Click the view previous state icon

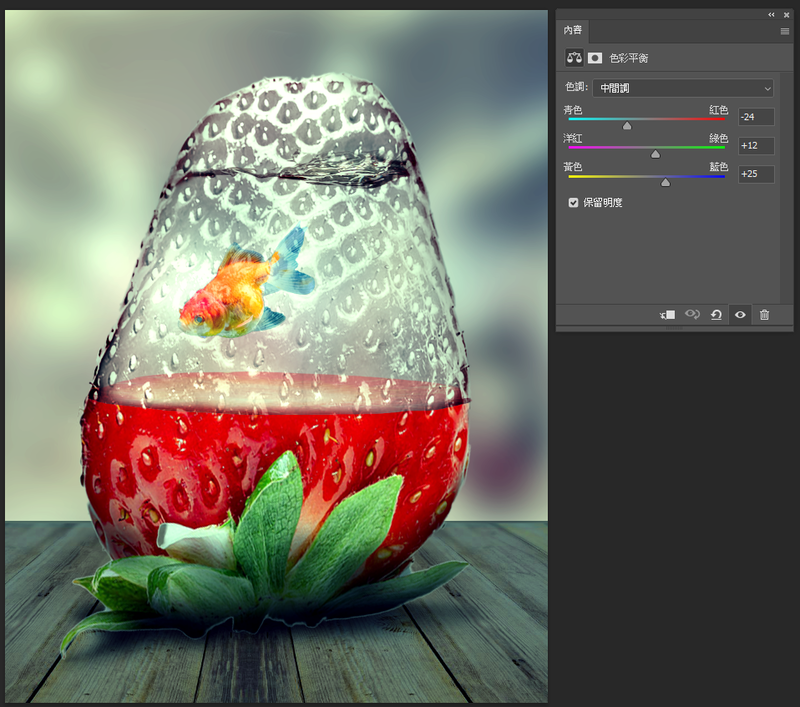pos(692,314)
